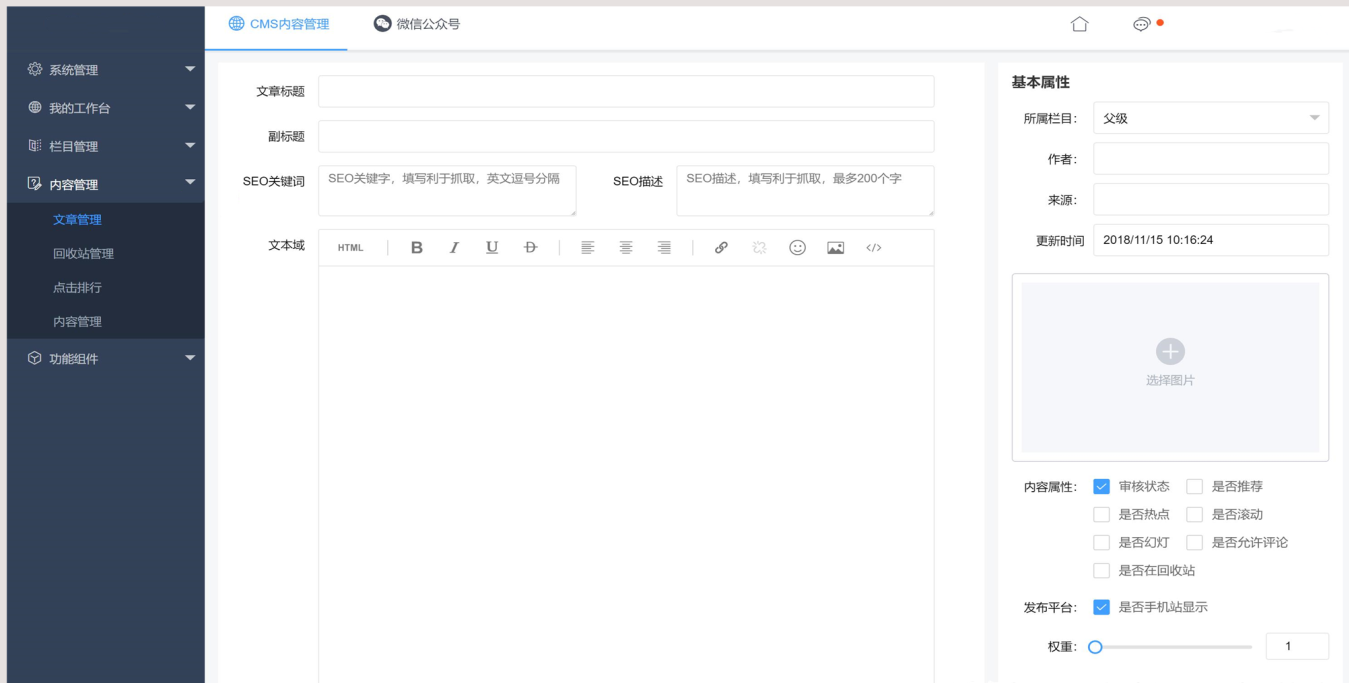Focus the SEO描述 textarea
The height and width of the screenshot is (683, 1349).
tap(805, 191)
